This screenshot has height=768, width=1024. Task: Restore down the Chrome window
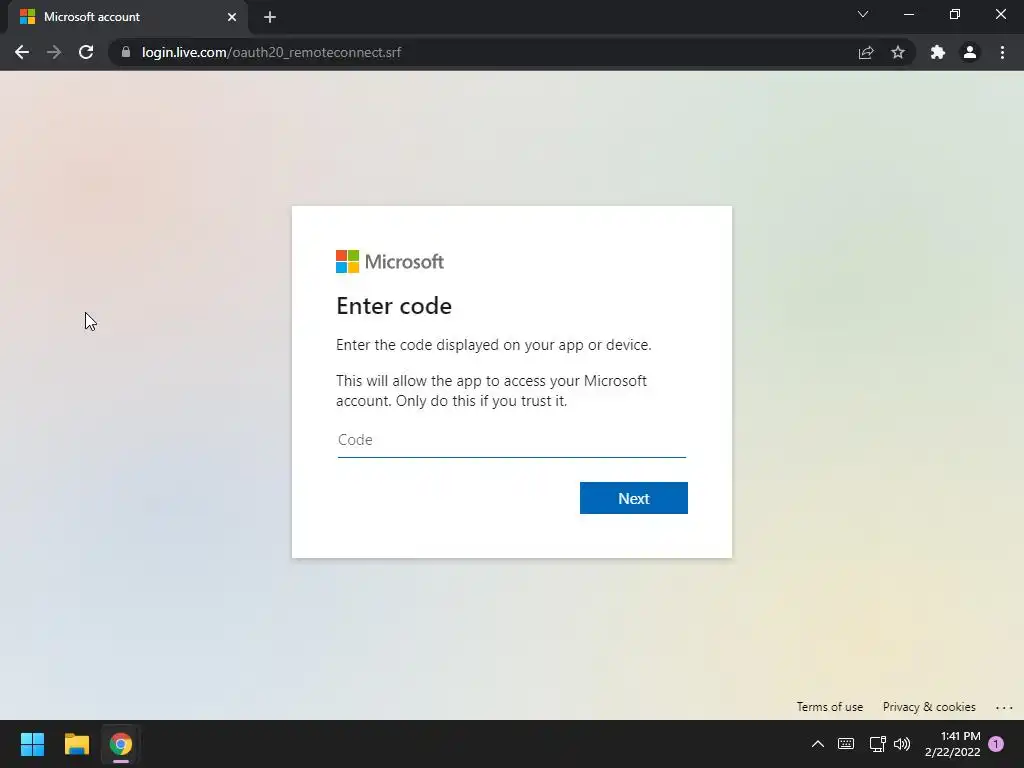coord(955,14)
